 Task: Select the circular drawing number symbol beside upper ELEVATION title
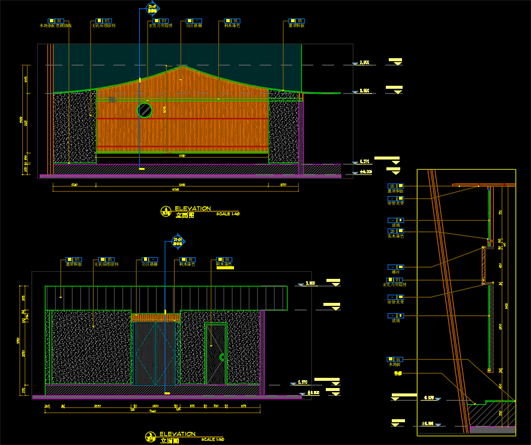[166, 211]
